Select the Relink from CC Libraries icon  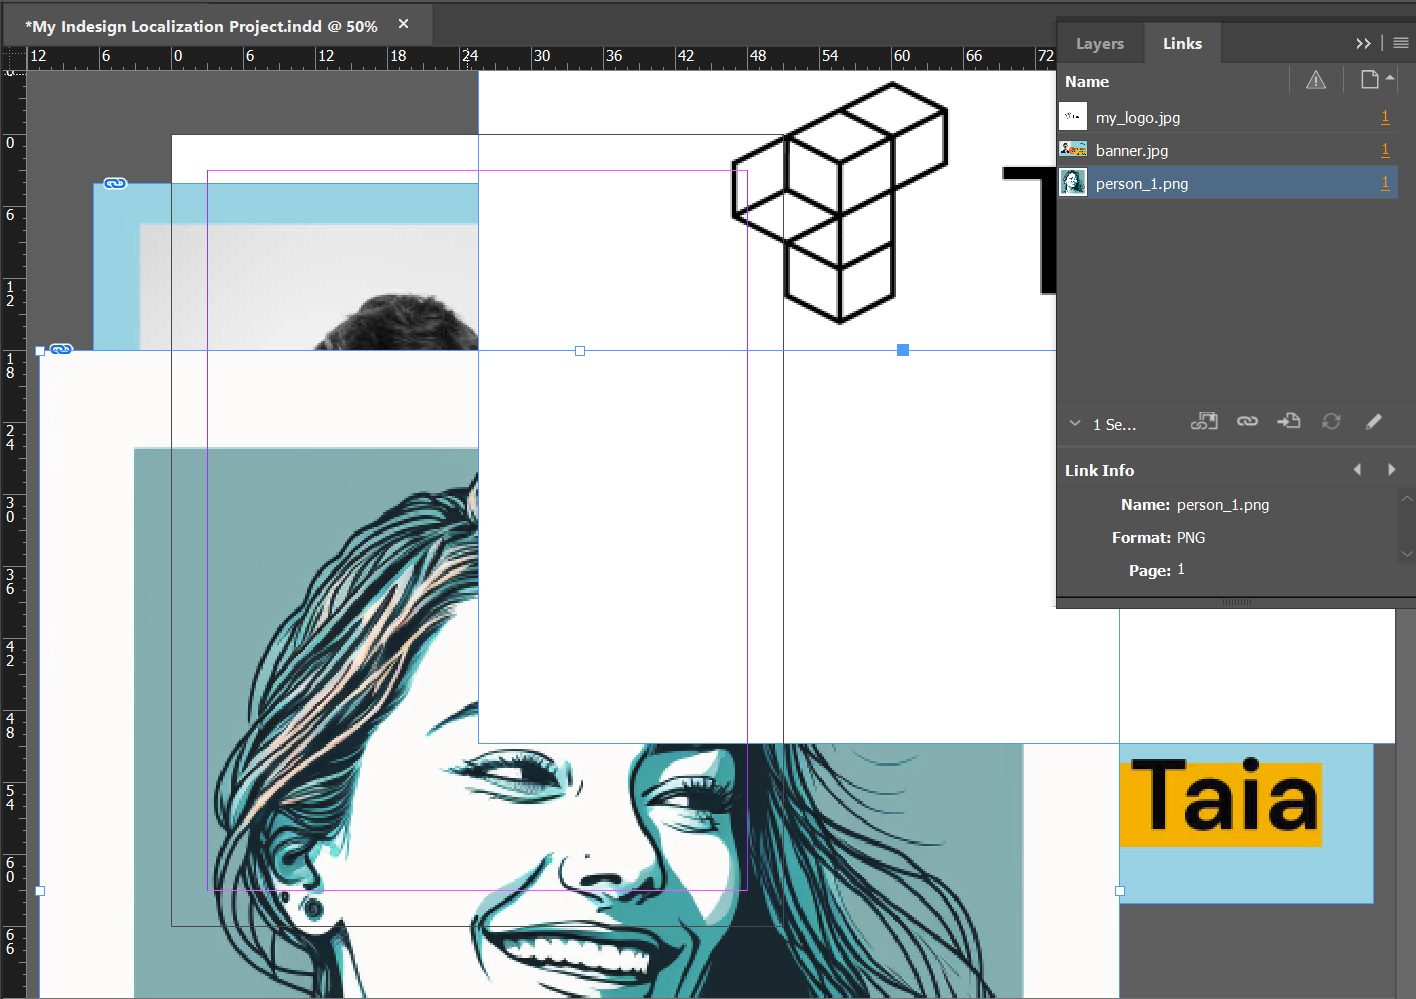click(x=1204, y=421)
